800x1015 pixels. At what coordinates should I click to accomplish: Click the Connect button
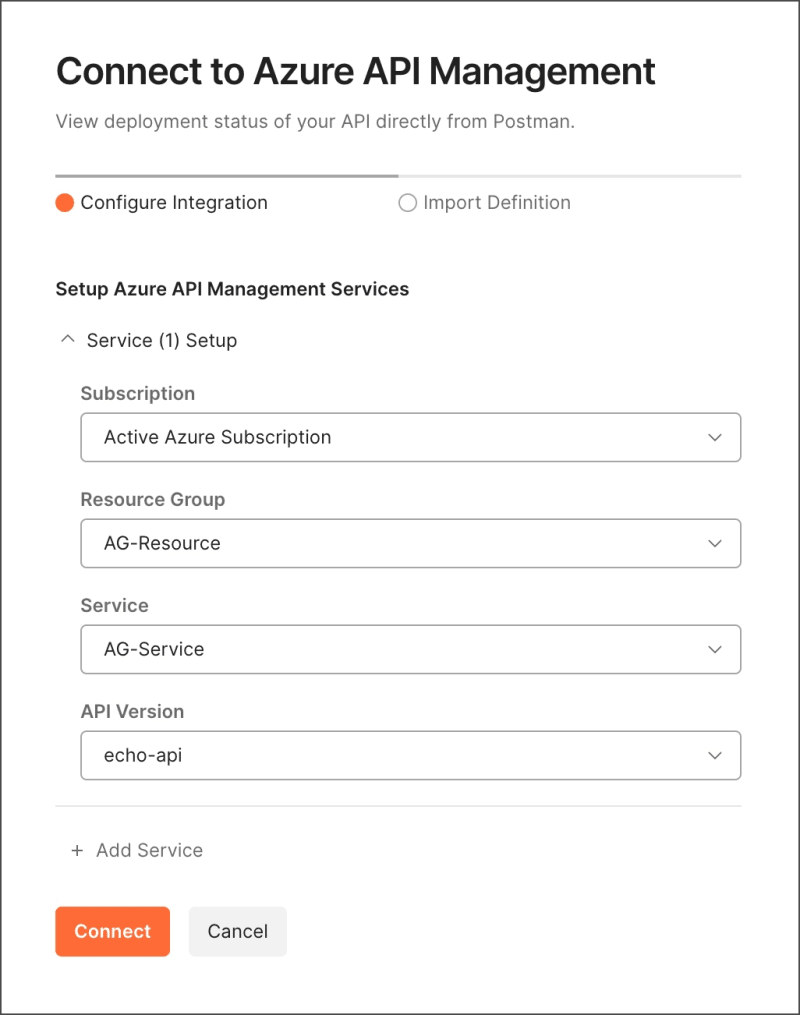[112, 931]
